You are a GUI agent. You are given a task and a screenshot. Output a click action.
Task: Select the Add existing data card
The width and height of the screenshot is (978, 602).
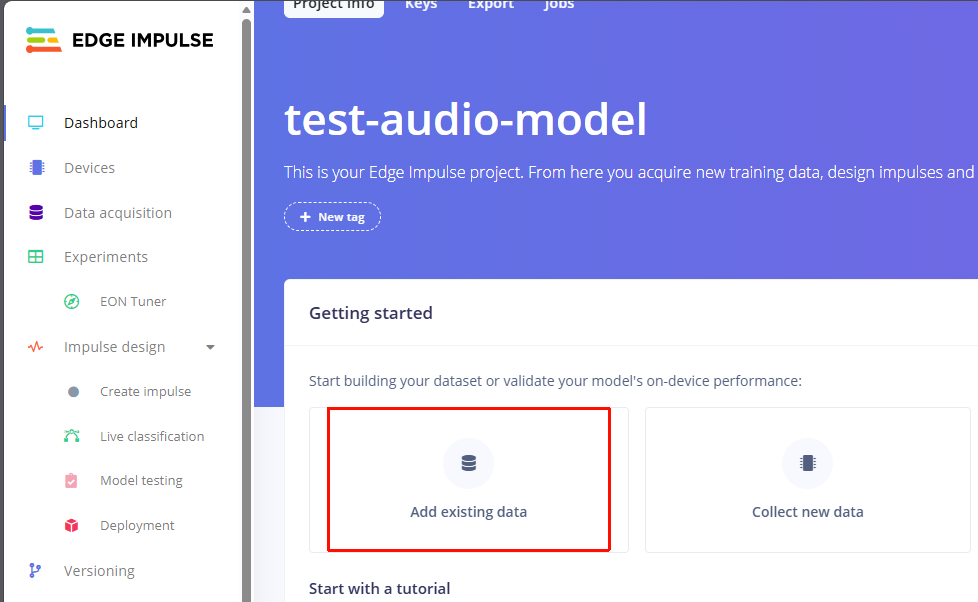tap(468, 480)
